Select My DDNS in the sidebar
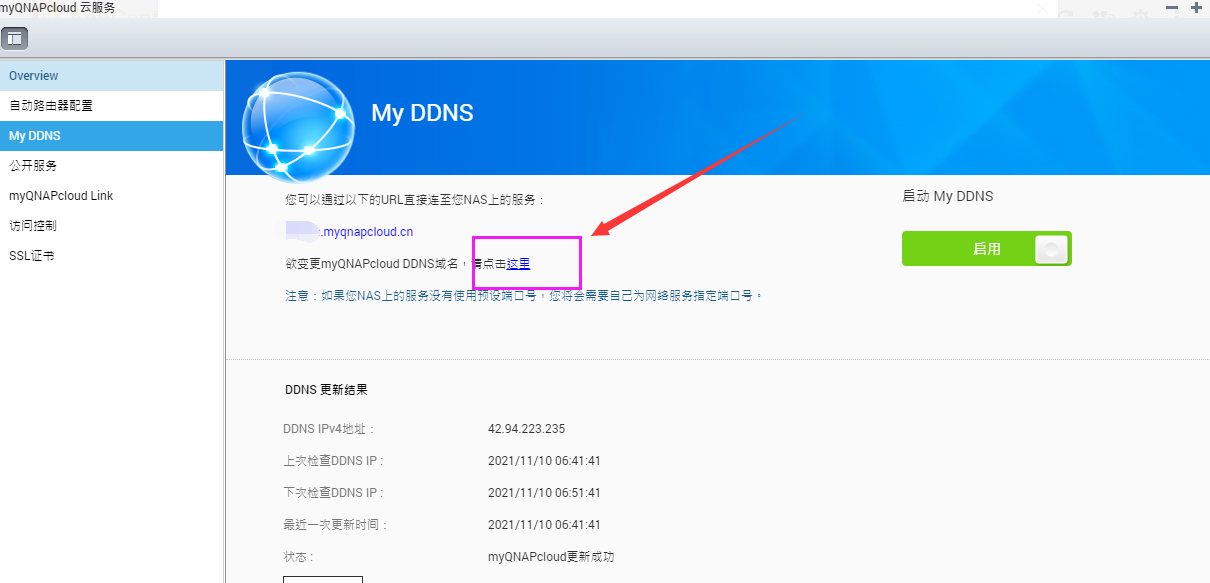The width and height of the screenshot is (1210, 583). tap(111, 136)
